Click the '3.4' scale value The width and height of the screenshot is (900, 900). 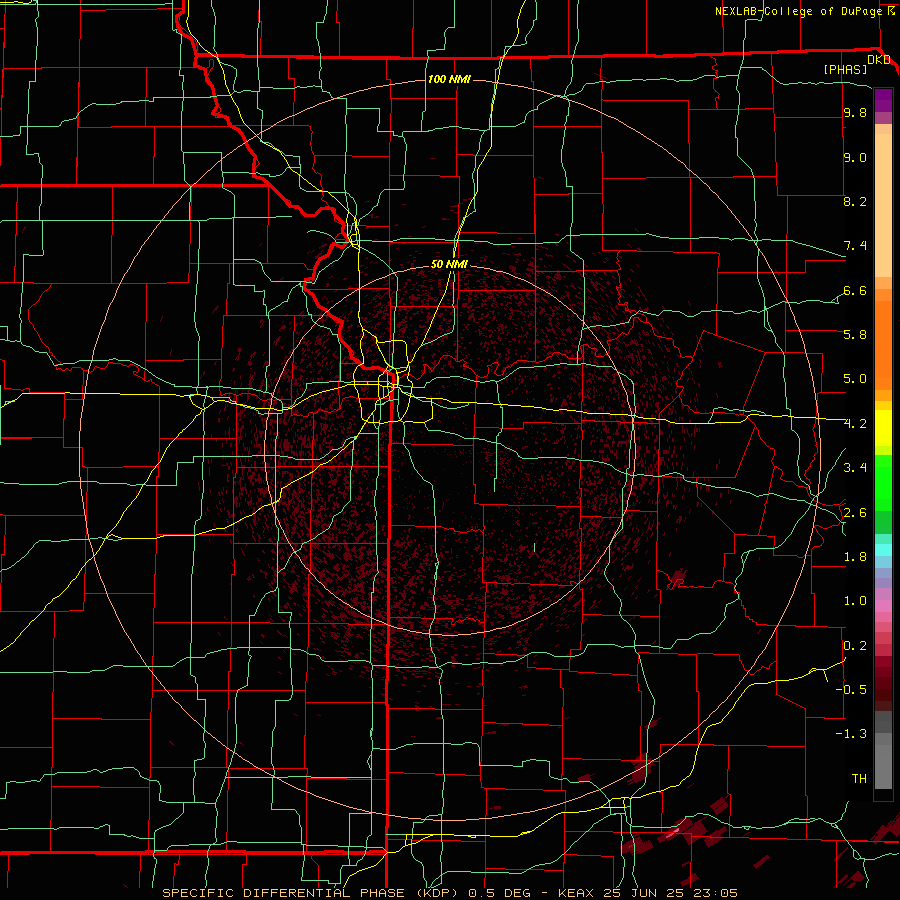(855, 468)
